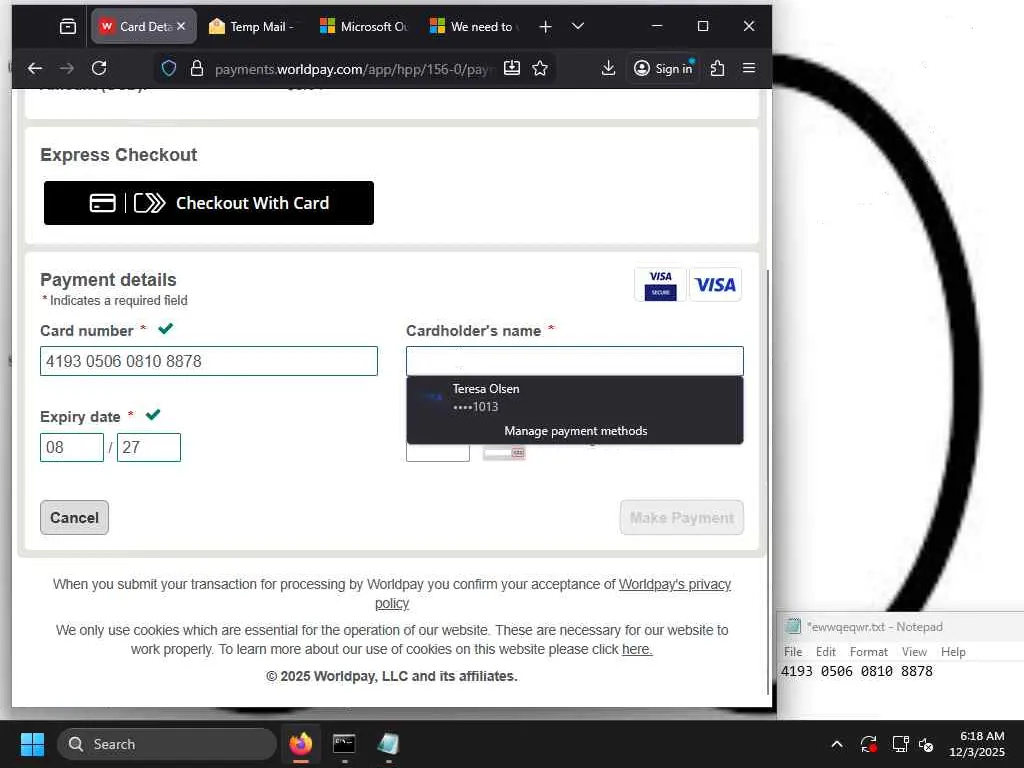
Task: Open Manage payment methods in the autofill popup
Action: [575, 431]
